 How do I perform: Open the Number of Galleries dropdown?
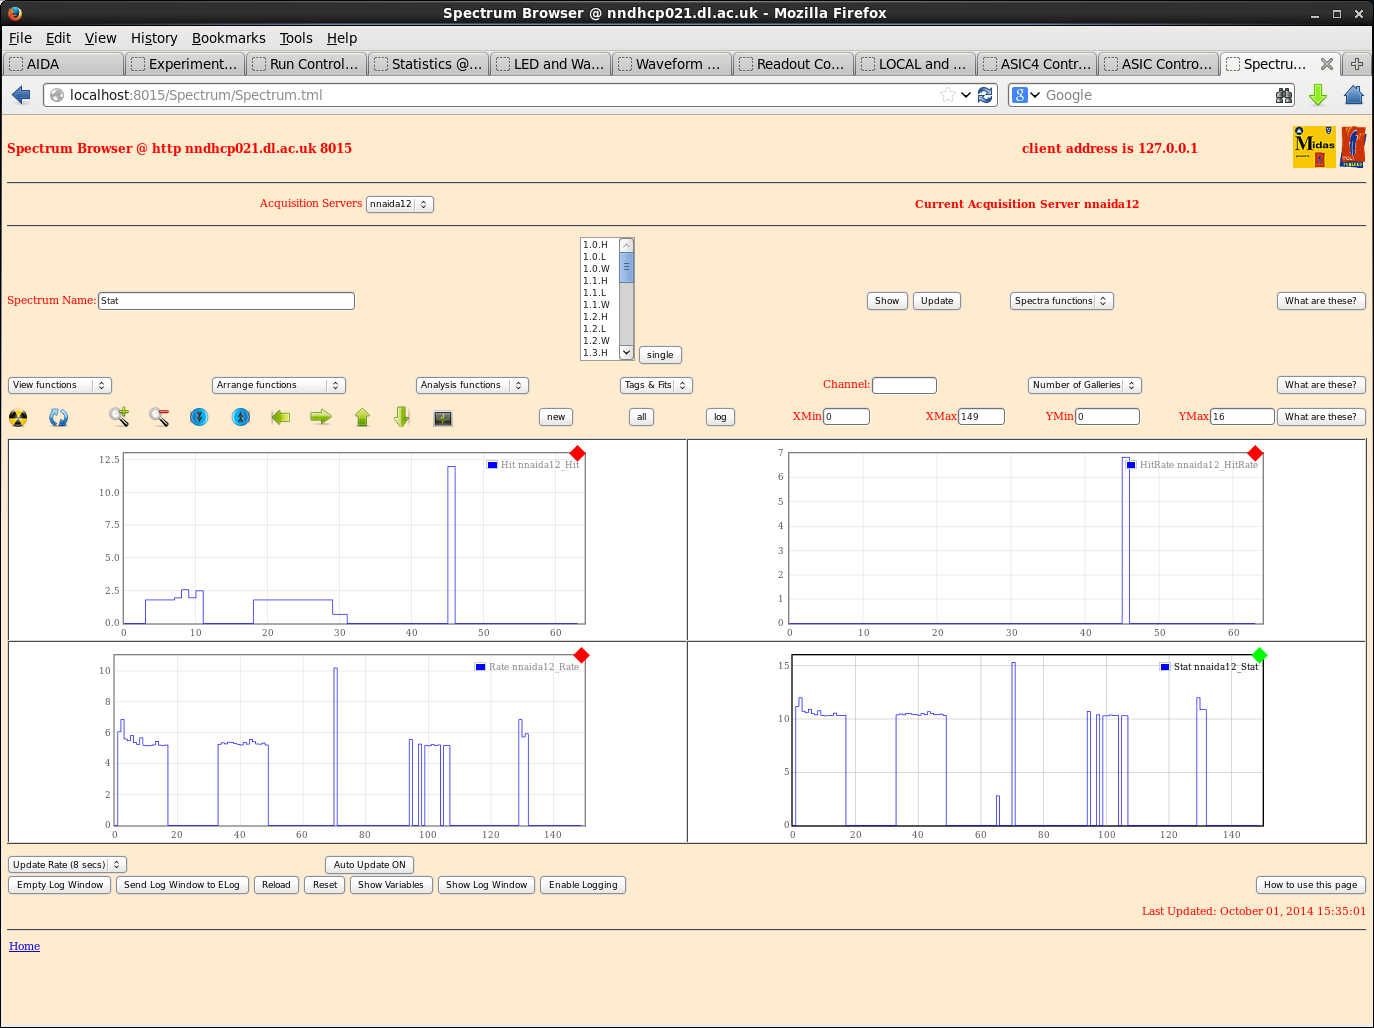(x=1085, y=385)
